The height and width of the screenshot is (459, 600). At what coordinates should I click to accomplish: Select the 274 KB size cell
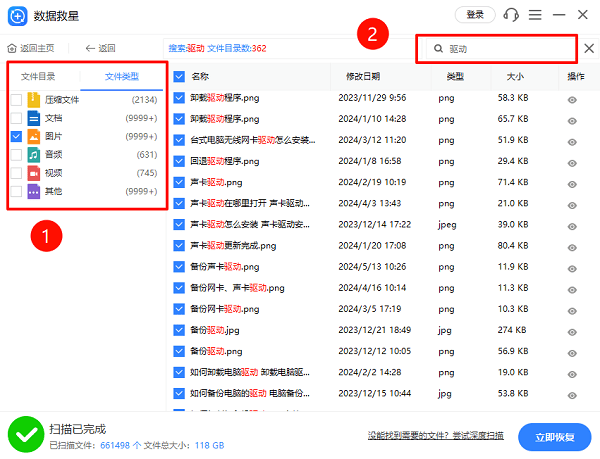point(512,330)
